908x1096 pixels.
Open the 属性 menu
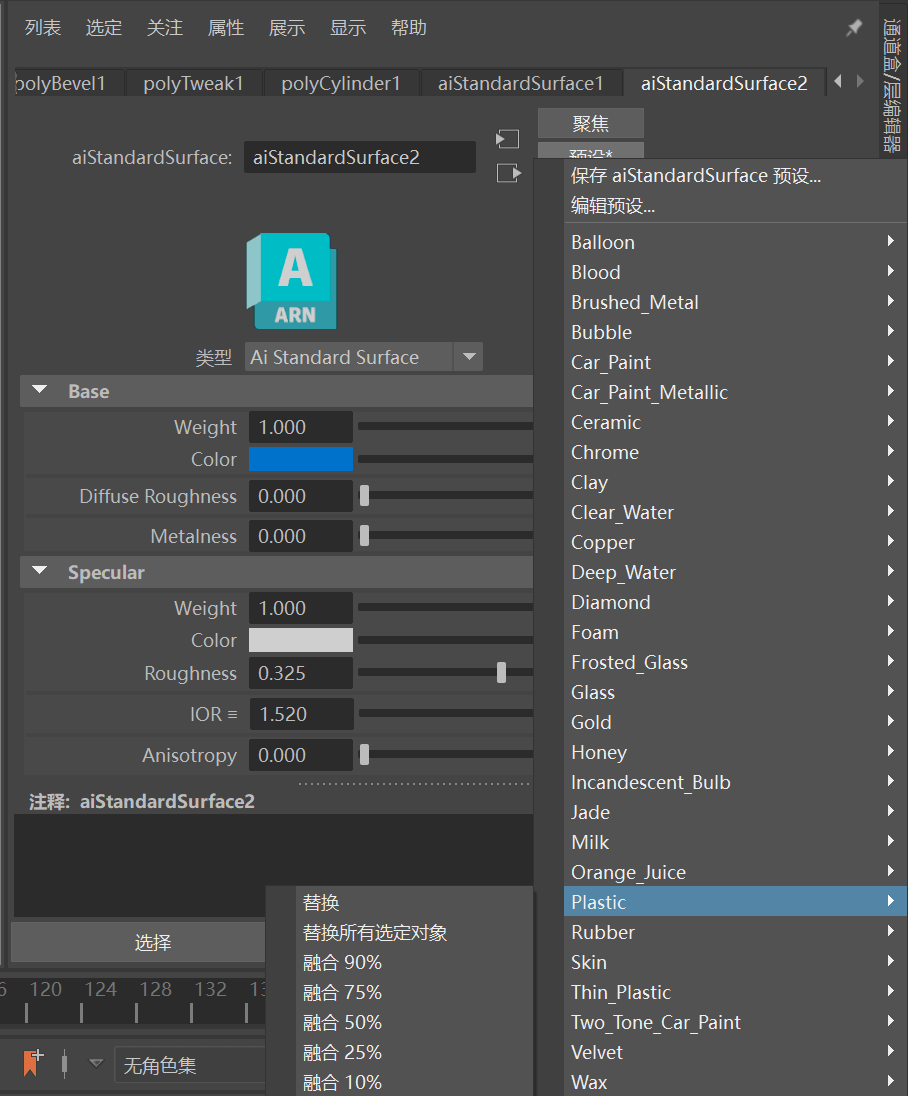pos(226,28)
